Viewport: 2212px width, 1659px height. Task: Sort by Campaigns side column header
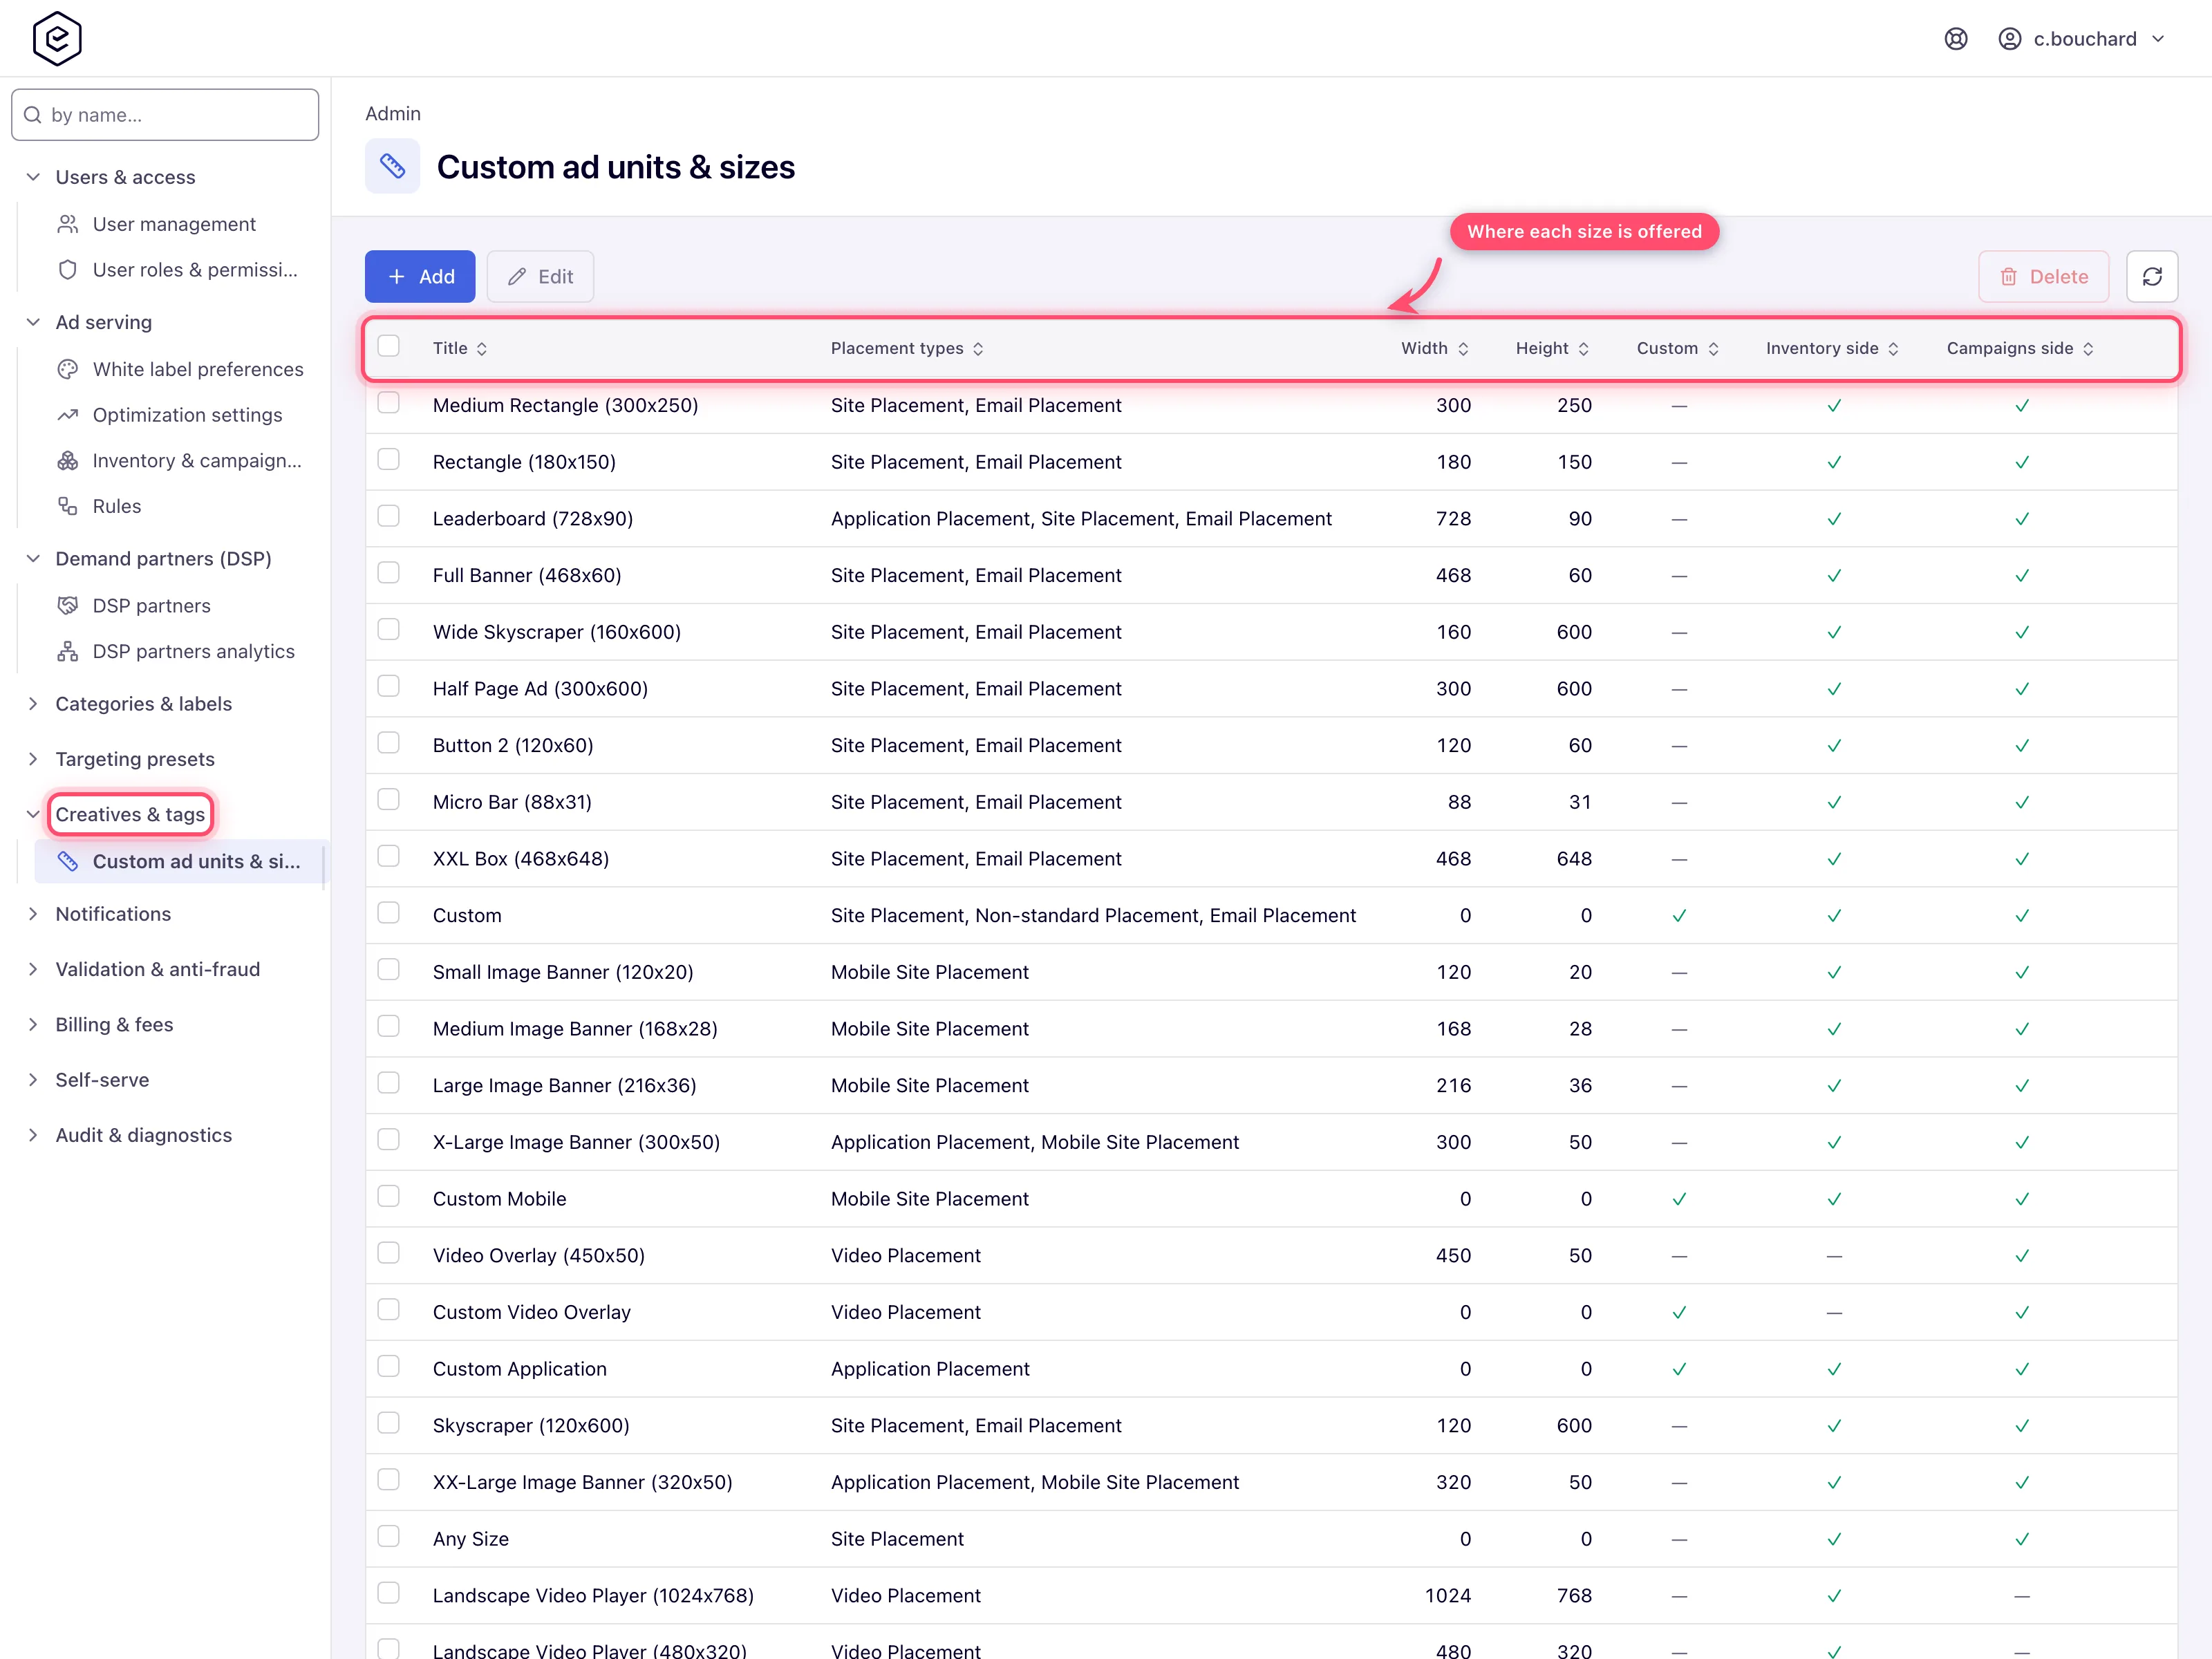(x=2019, y=349)
